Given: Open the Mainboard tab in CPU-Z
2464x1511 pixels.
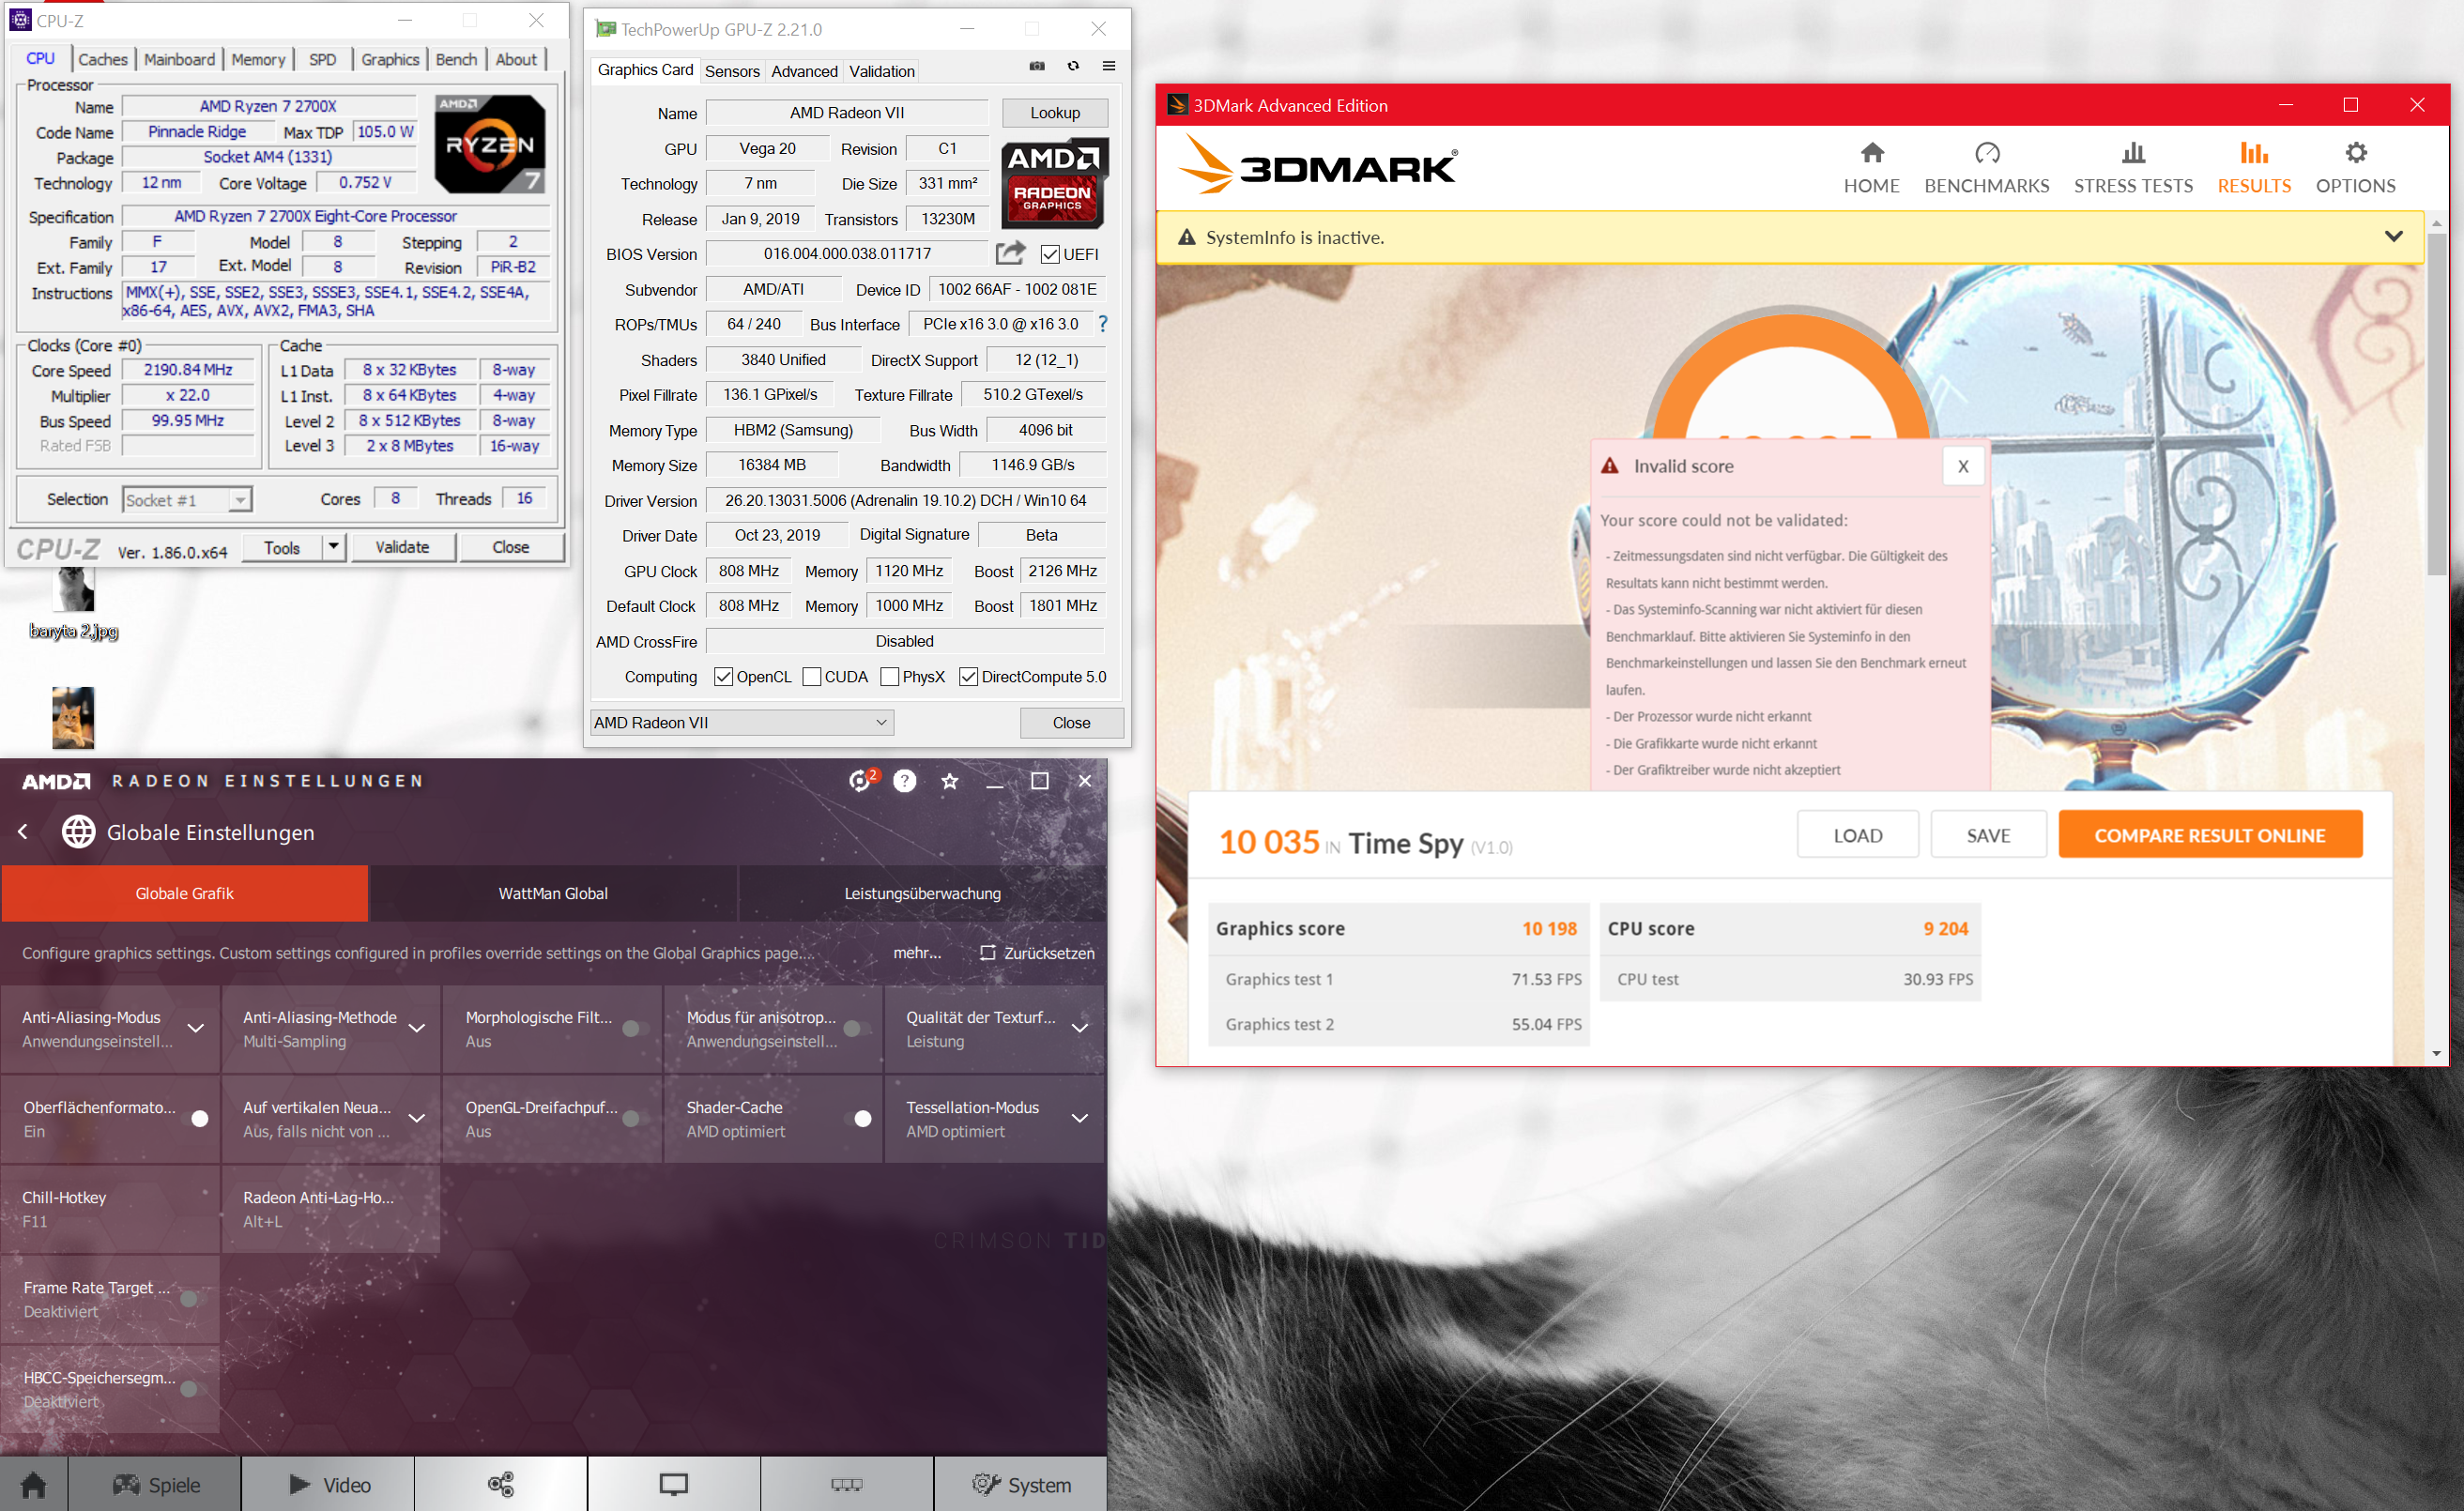Looking at the screenshot, I should tap(179, 59).
